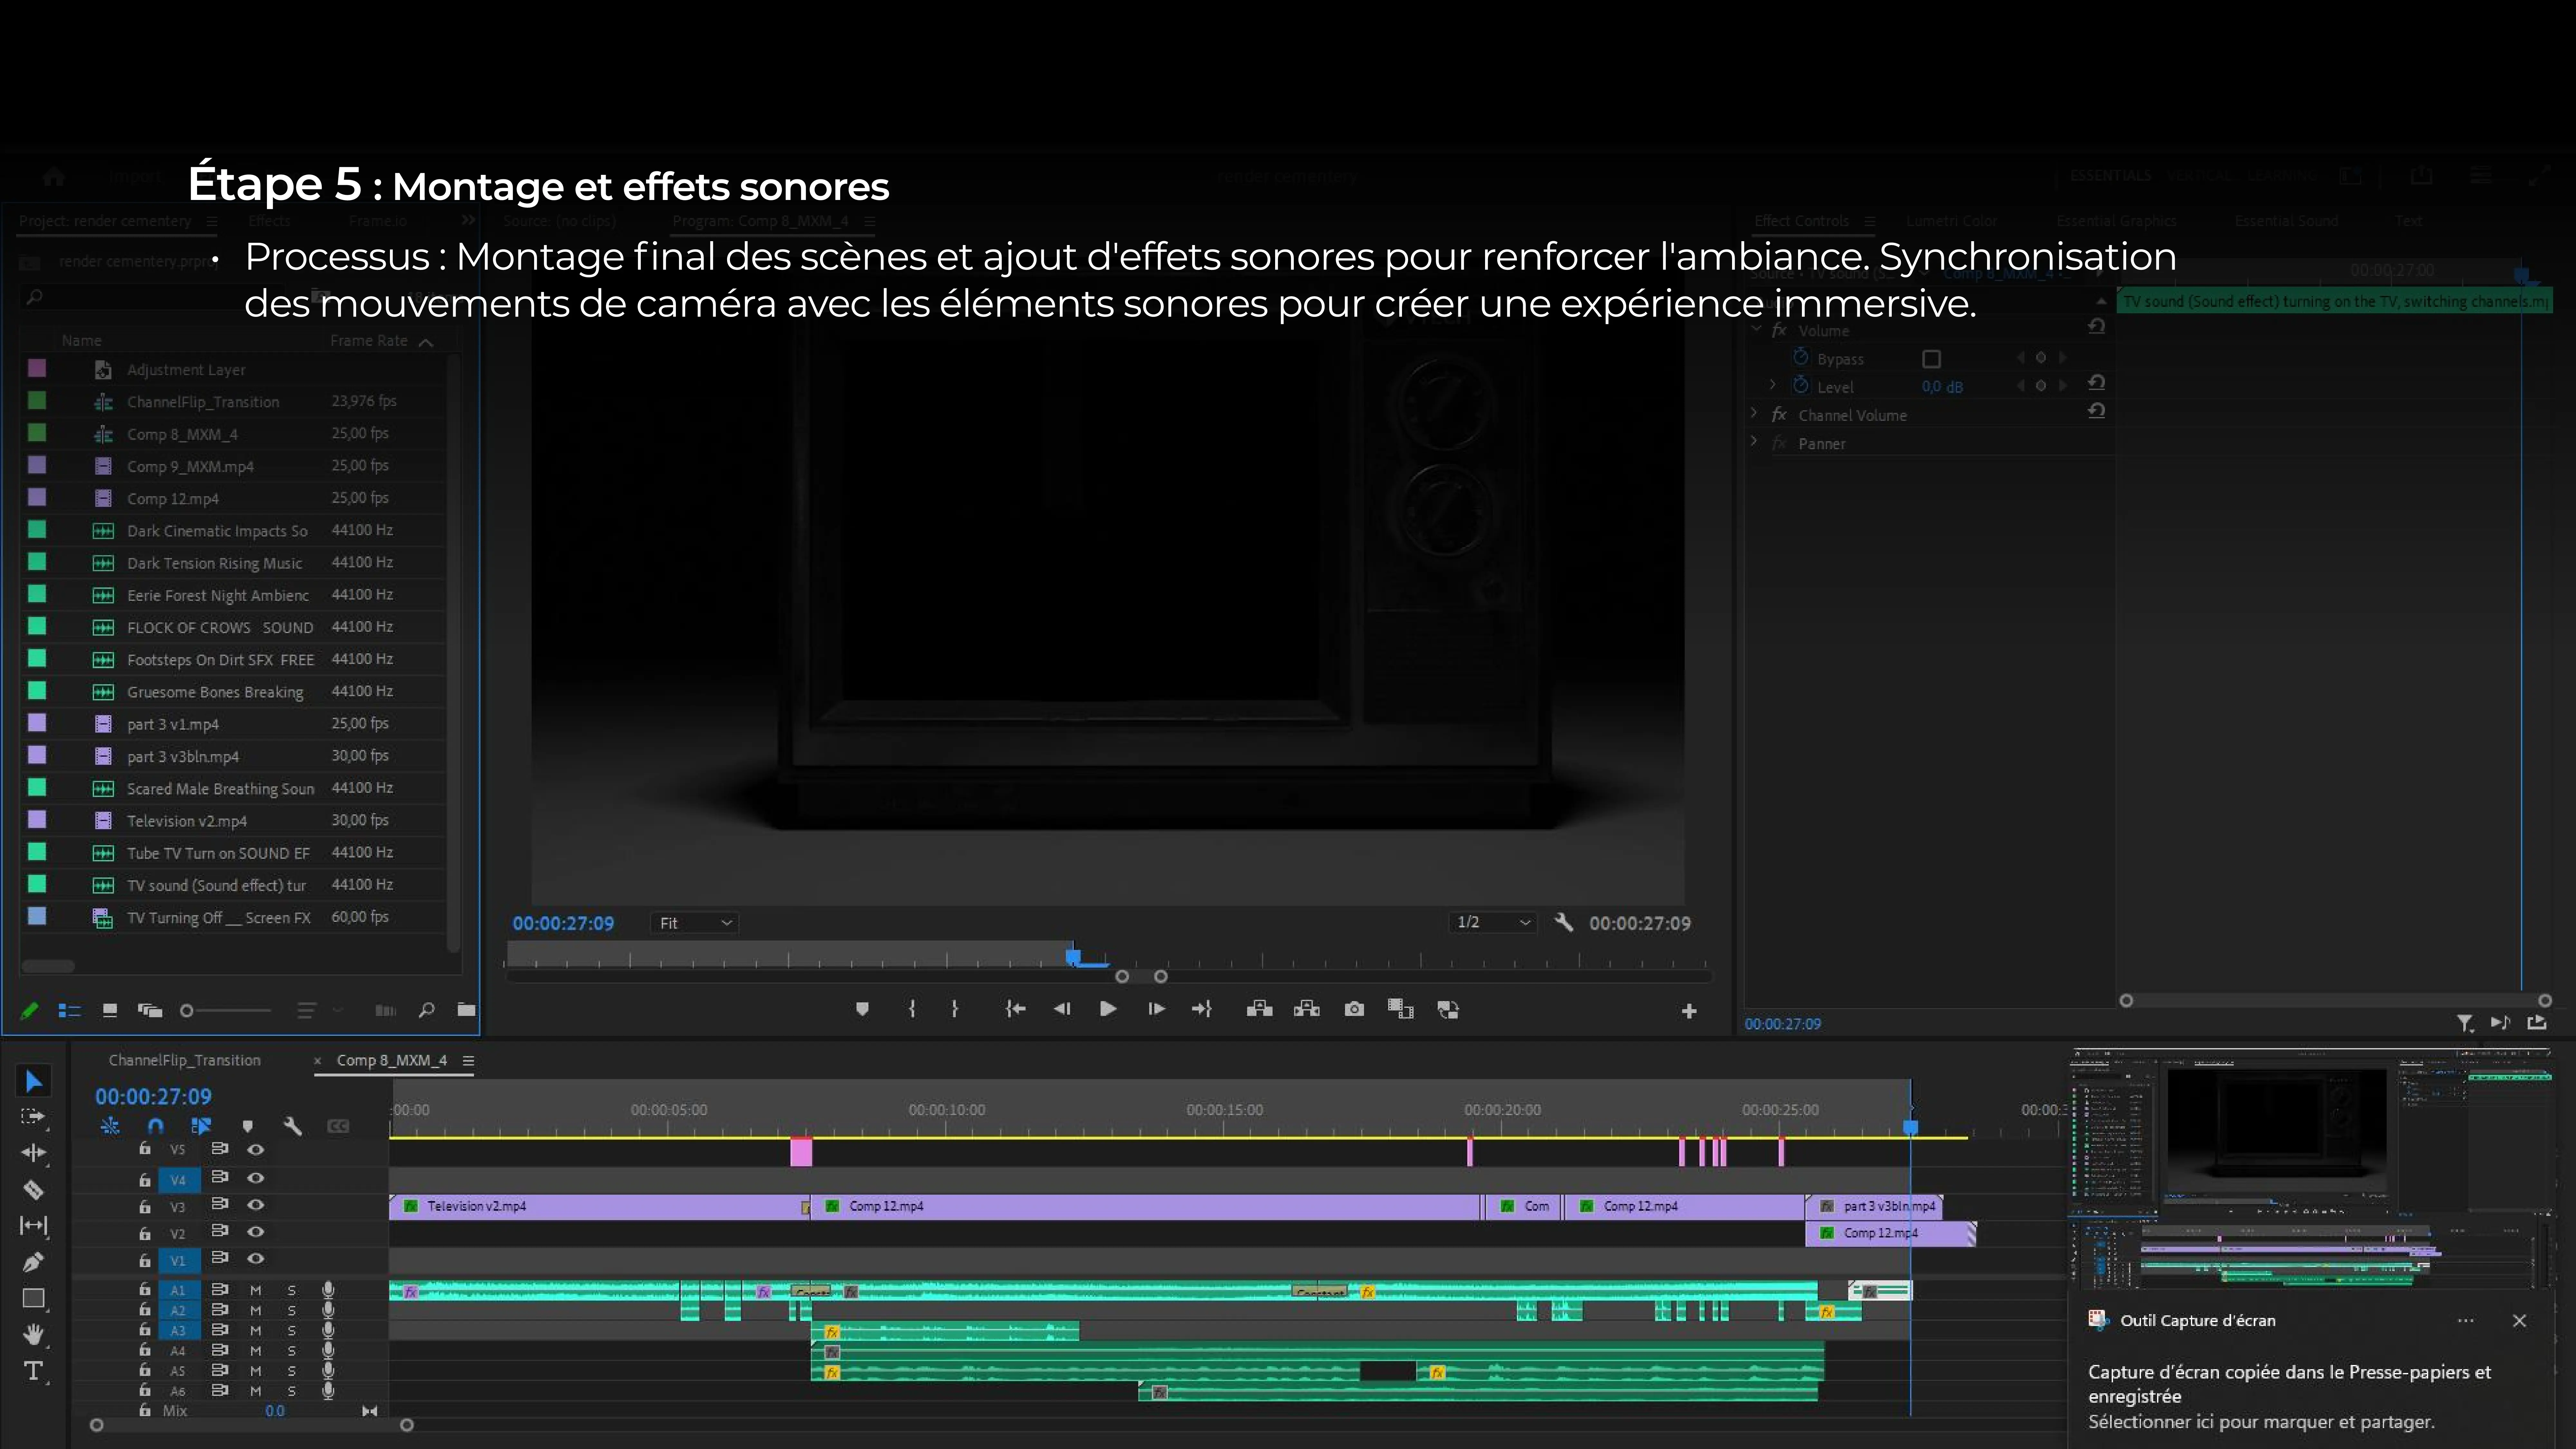Open the Fit zoom level dropdown

click(x=695, y=923)
